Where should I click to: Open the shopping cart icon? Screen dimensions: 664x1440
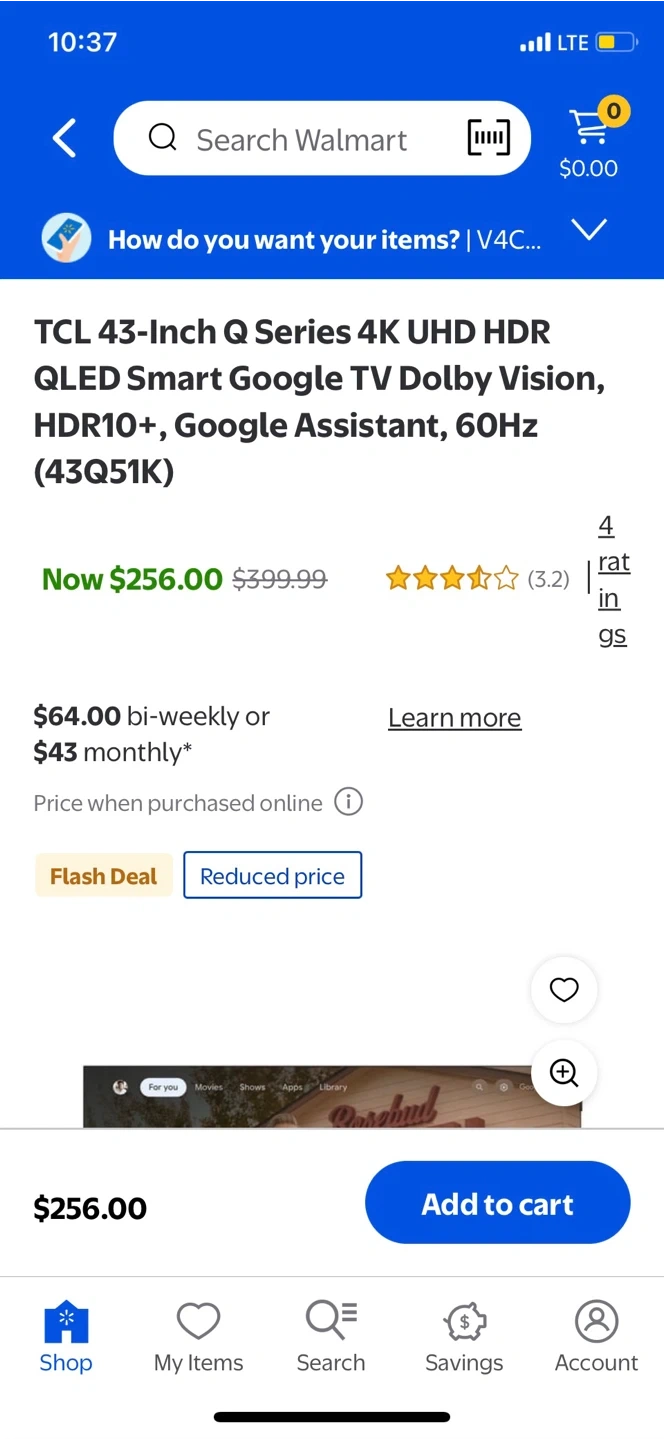(588, 128)
